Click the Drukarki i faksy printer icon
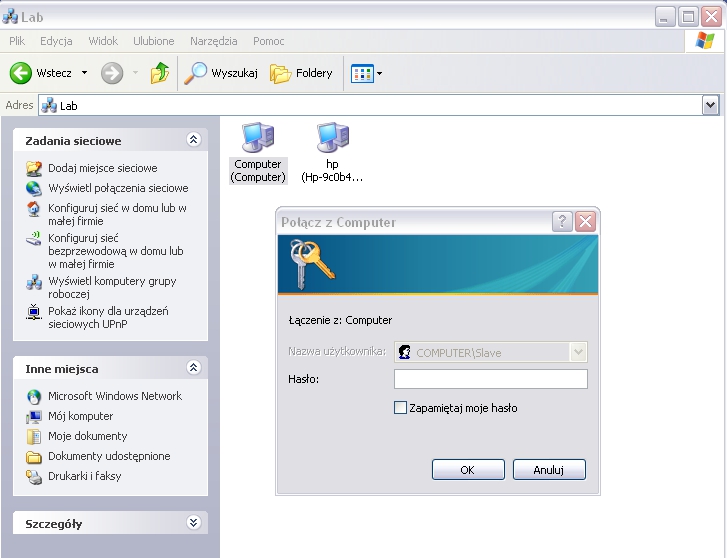The image size is (727, 558). pos(34,477)
